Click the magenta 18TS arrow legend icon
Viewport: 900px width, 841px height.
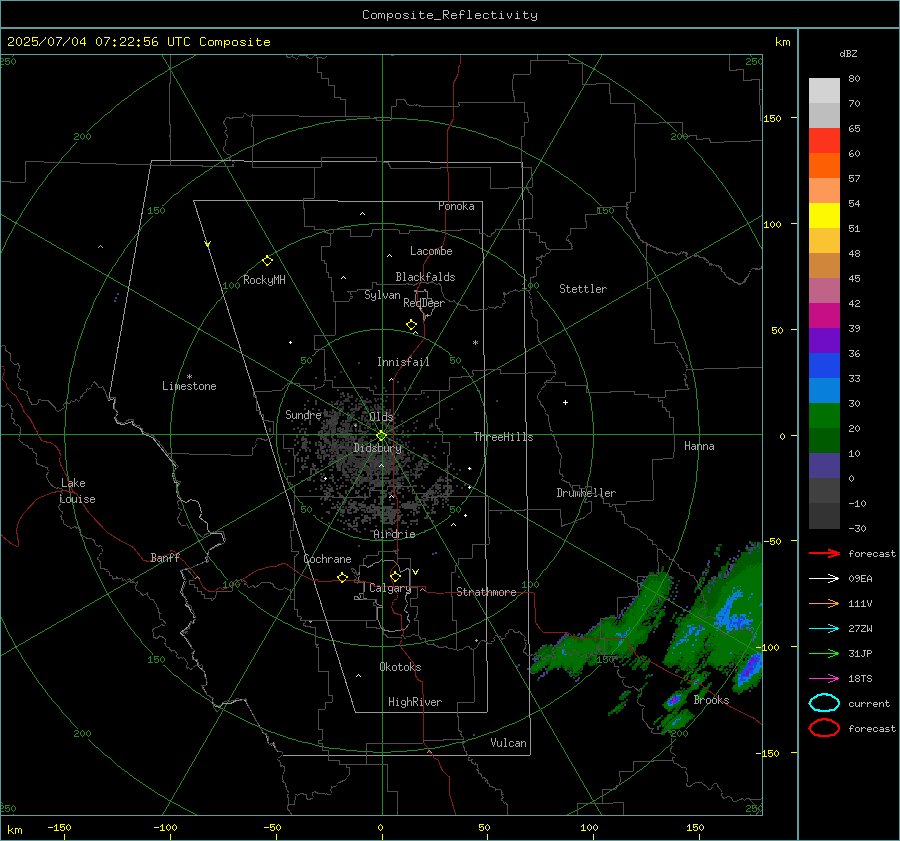(x=824, y=679)
